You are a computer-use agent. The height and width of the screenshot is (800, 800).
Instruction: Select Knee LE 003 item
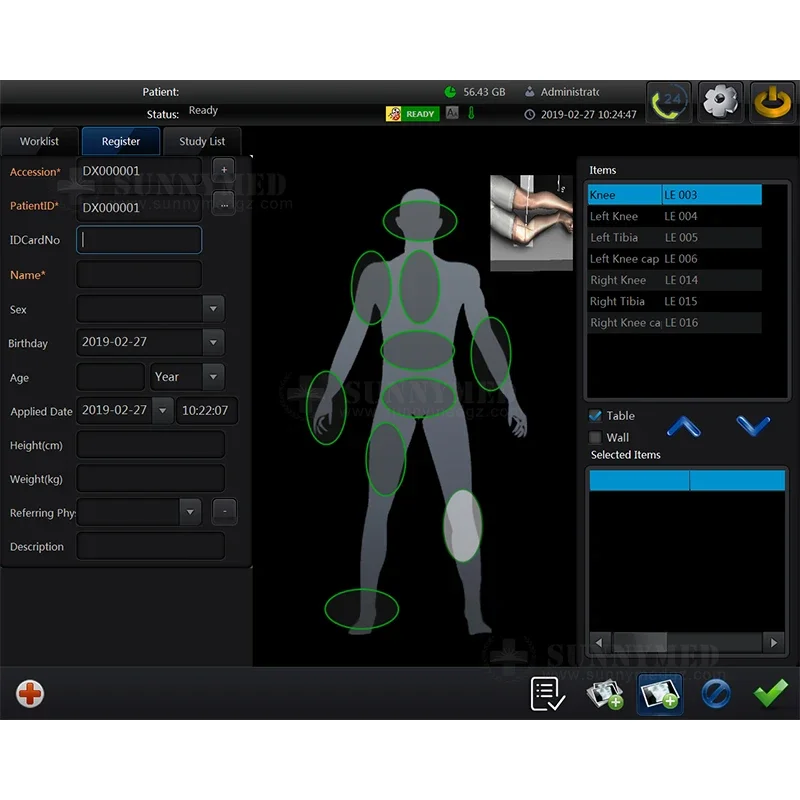674,195
